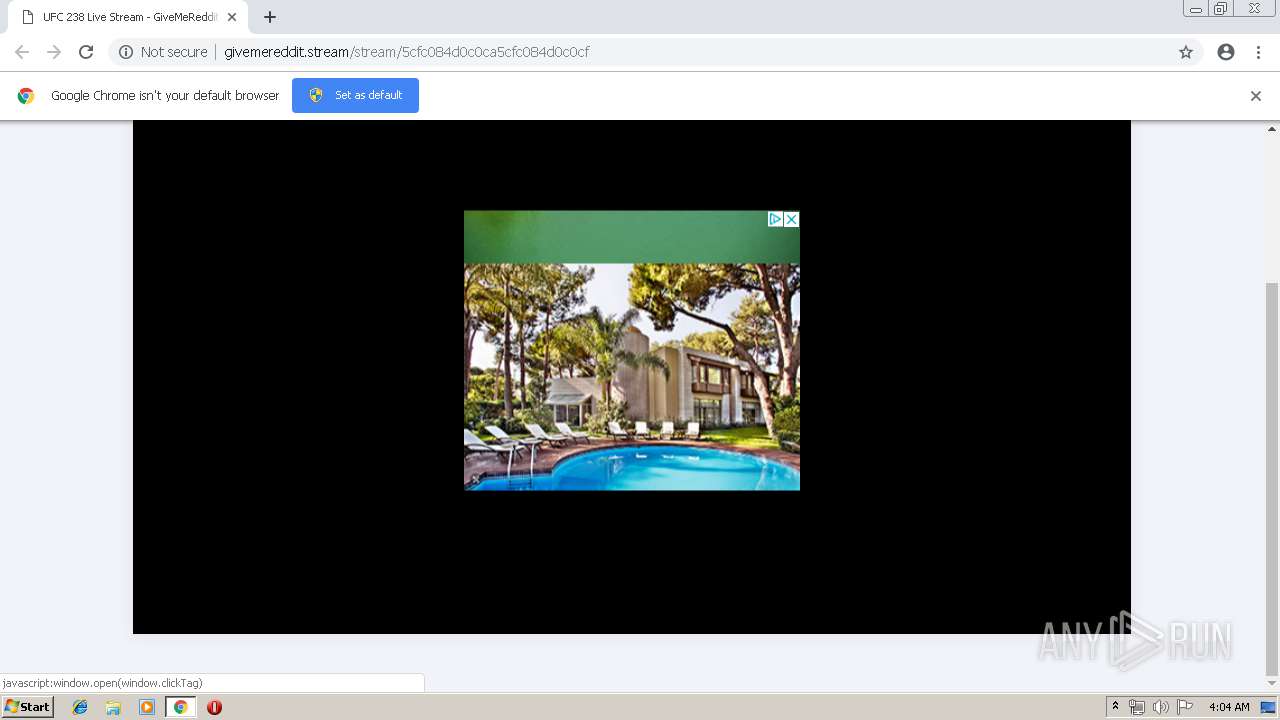Open Chrome's three-dot menu

pyautogui.click(x=1258, y=52)
